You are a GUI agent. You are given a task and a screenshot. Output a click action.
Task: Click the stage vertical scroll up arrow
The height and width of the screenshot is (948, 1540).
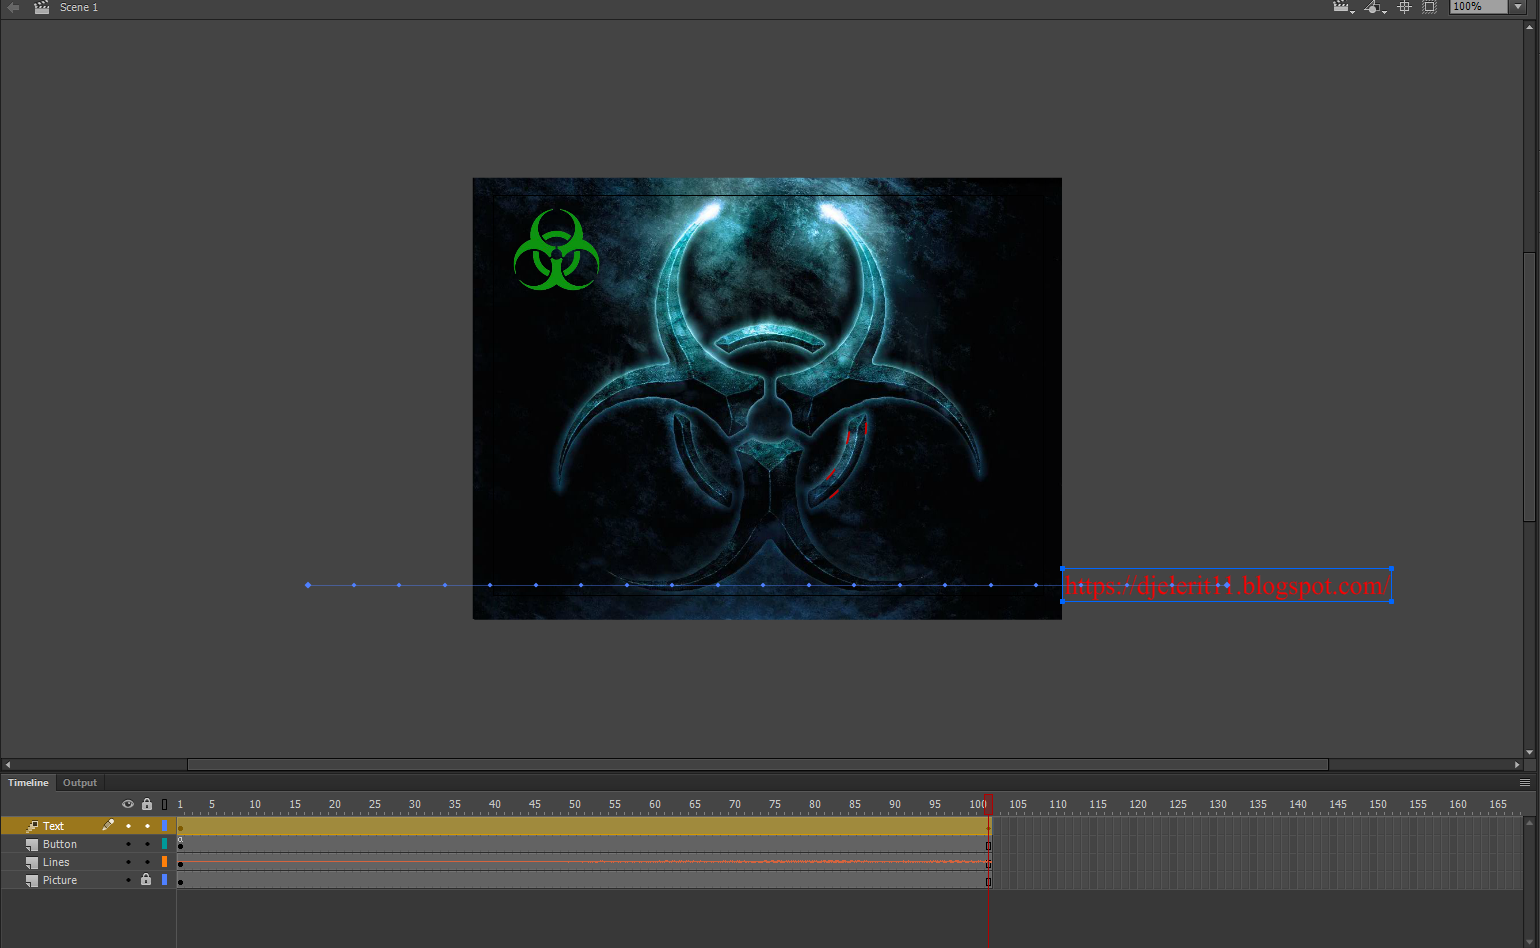(x=1530, y=27)
